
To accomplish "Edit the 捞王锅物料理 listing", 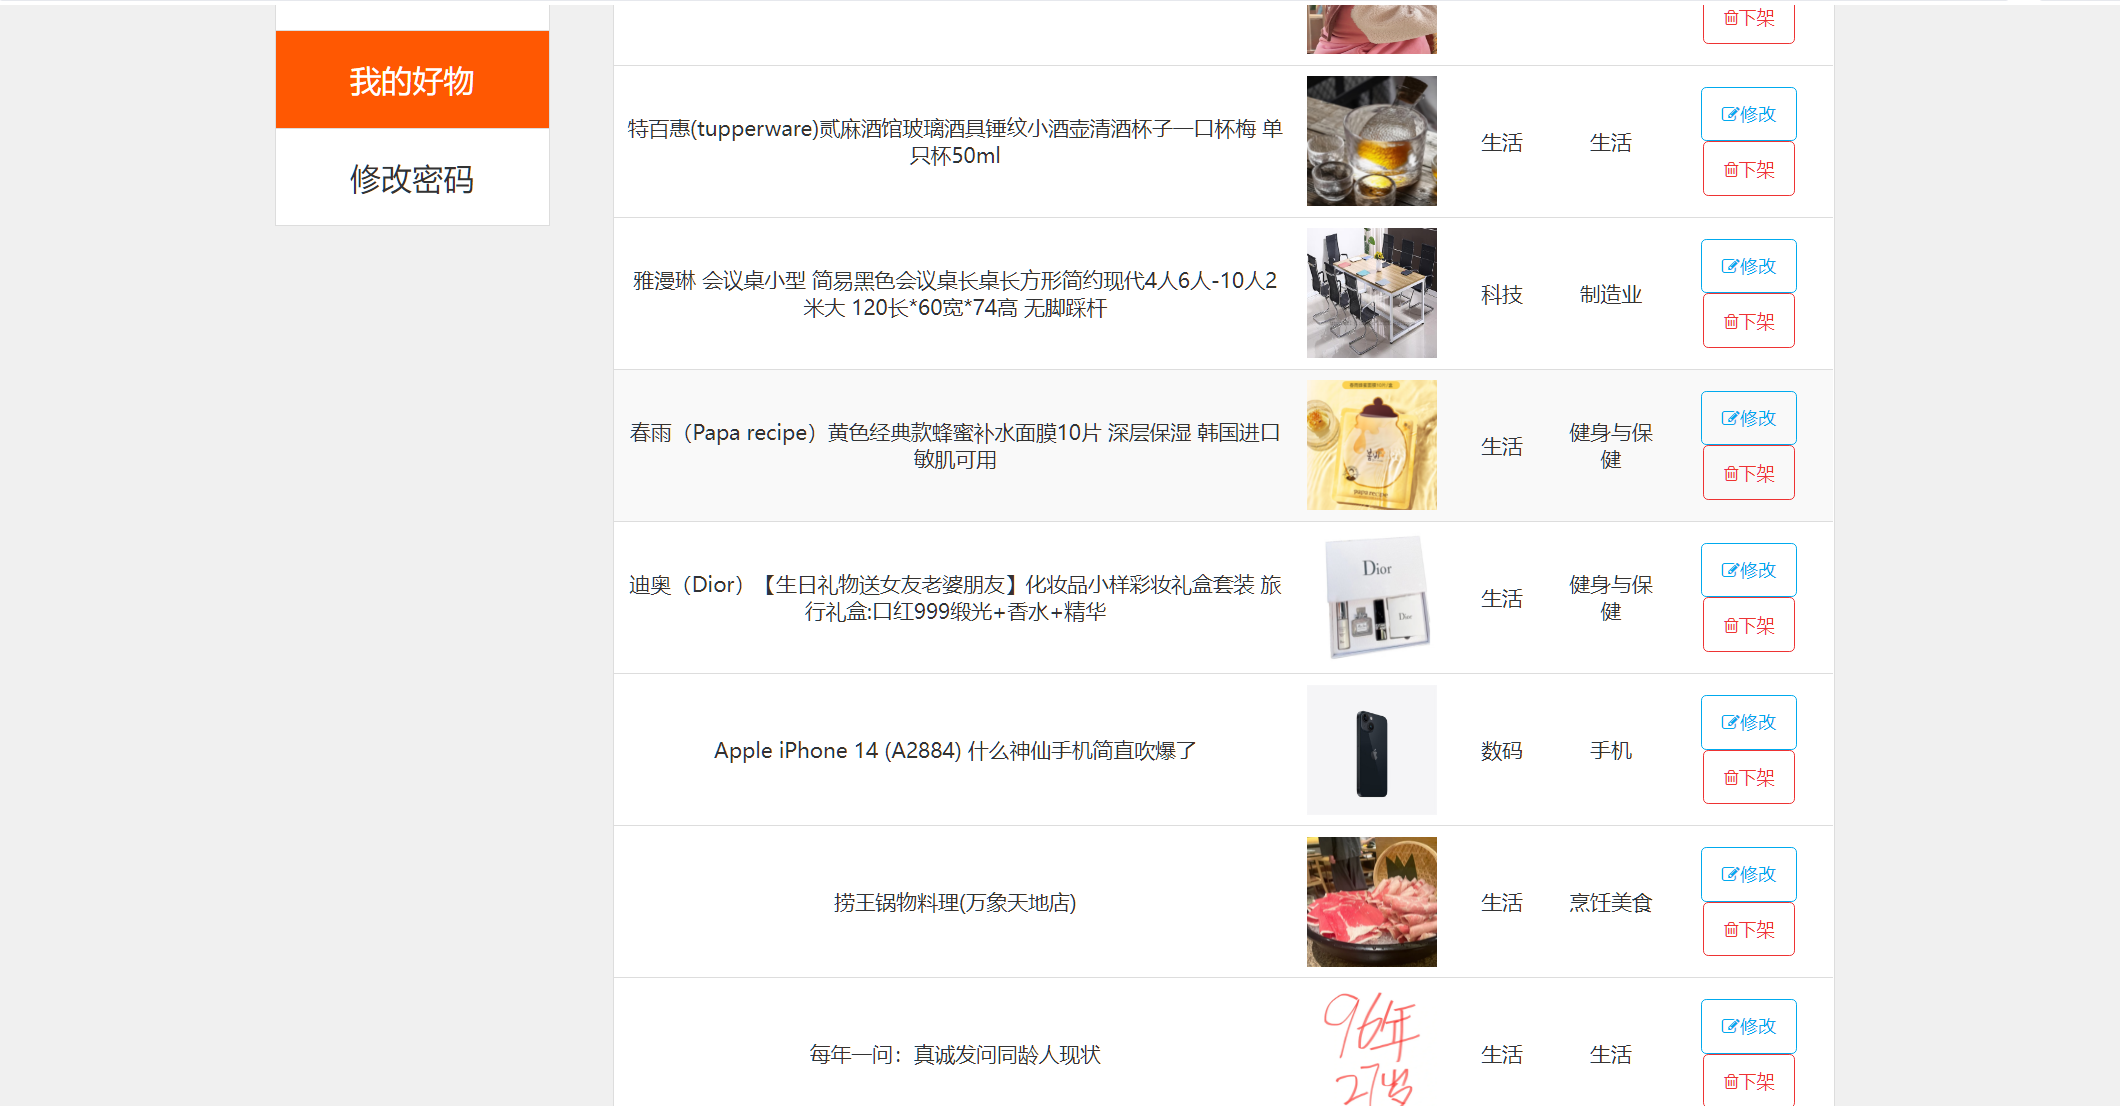I will pos(1749,874).
